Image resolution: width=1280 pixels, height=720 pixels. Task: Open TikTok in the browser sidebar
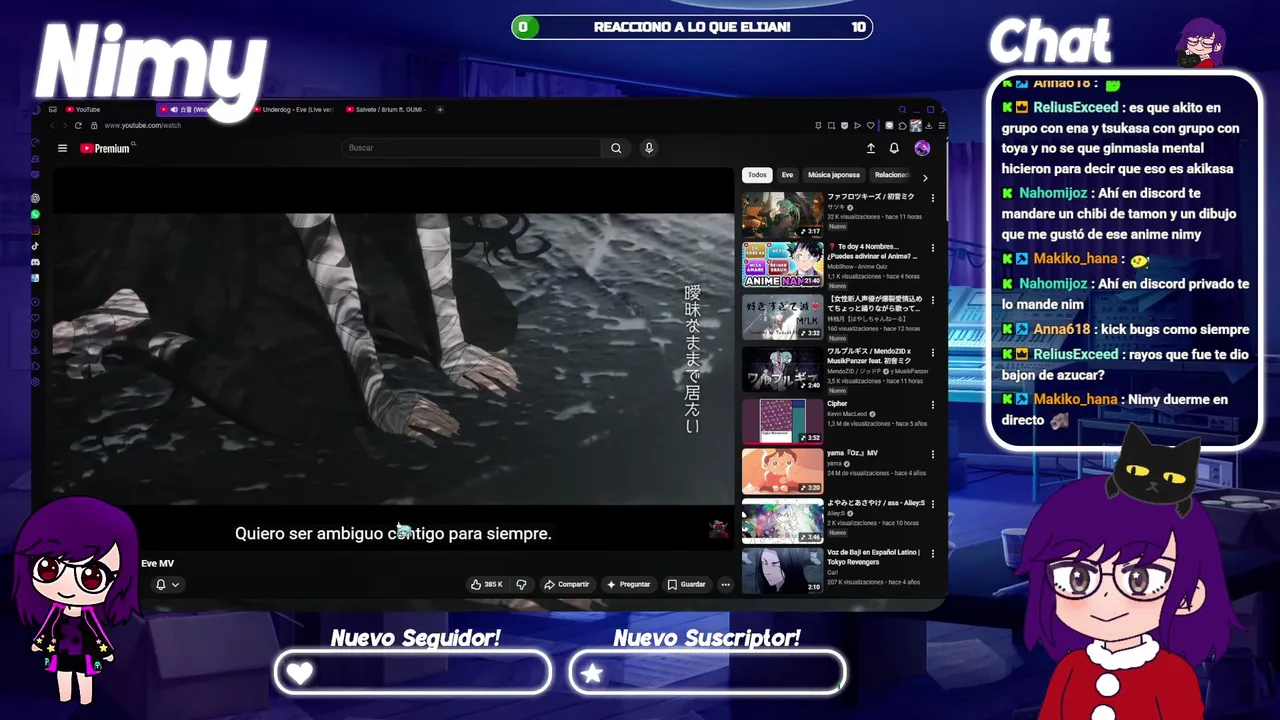pos(36,246)
